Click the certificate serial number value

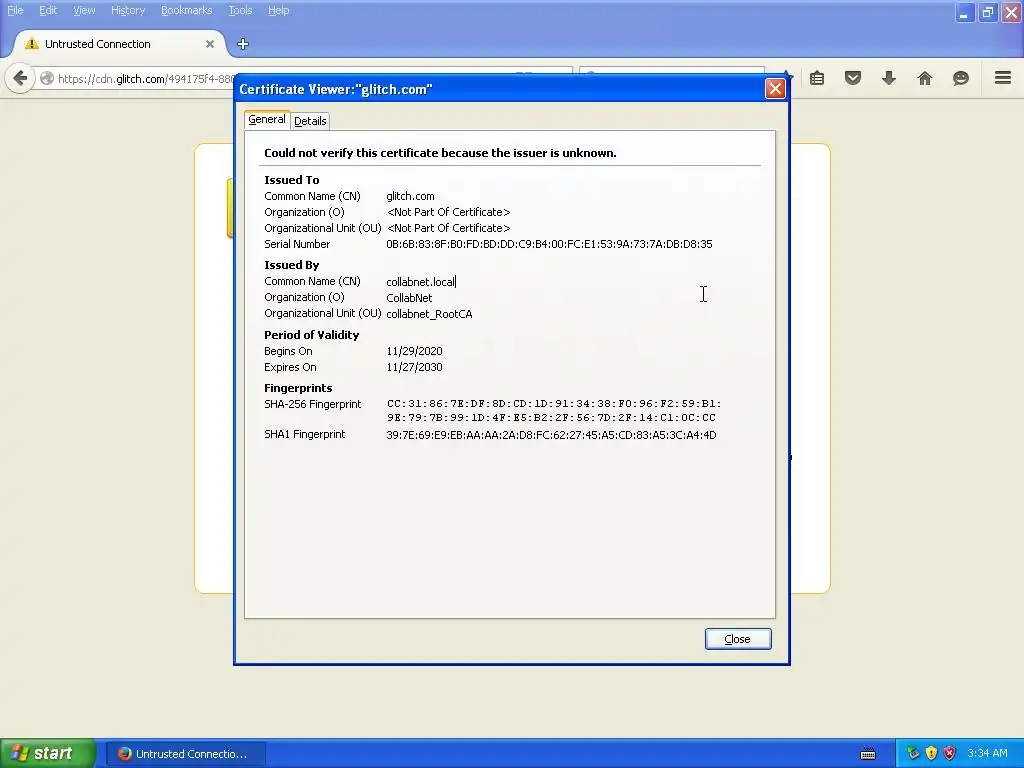(549, 244)
